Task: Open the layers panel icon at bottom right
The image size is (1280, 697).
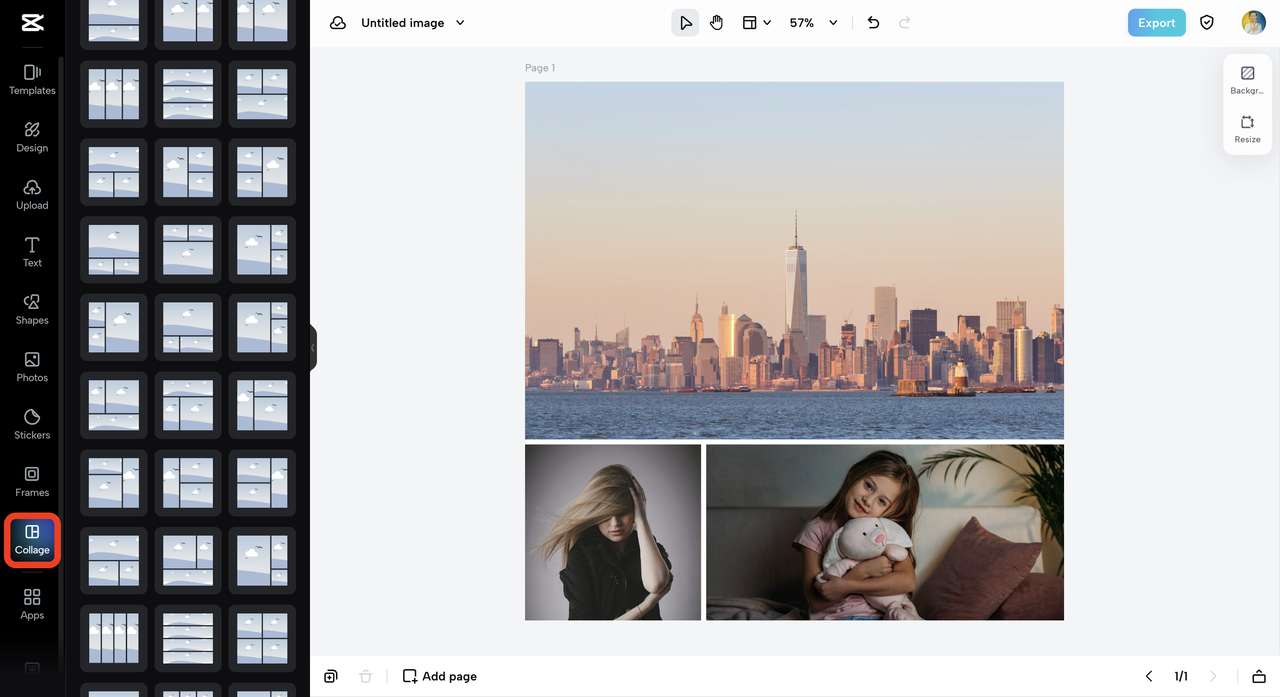Action: (x=1259, y=677)
